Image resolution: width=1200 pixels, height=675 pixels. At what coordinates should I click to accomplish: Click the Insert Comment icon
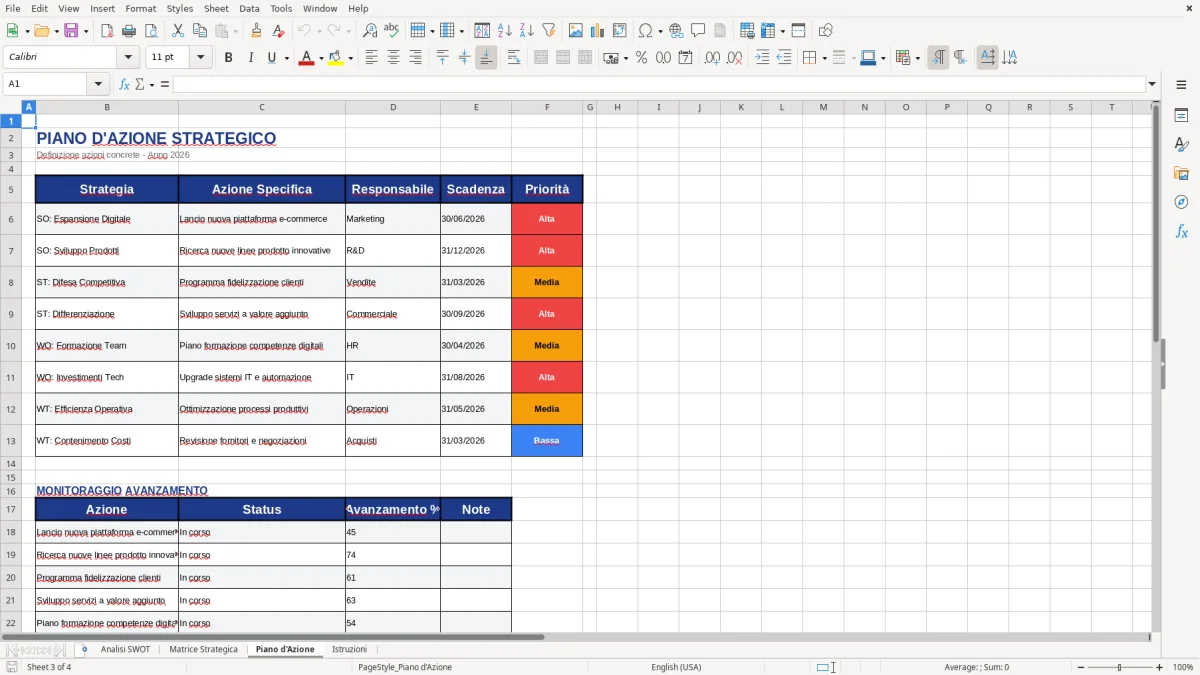coord(698,29)
